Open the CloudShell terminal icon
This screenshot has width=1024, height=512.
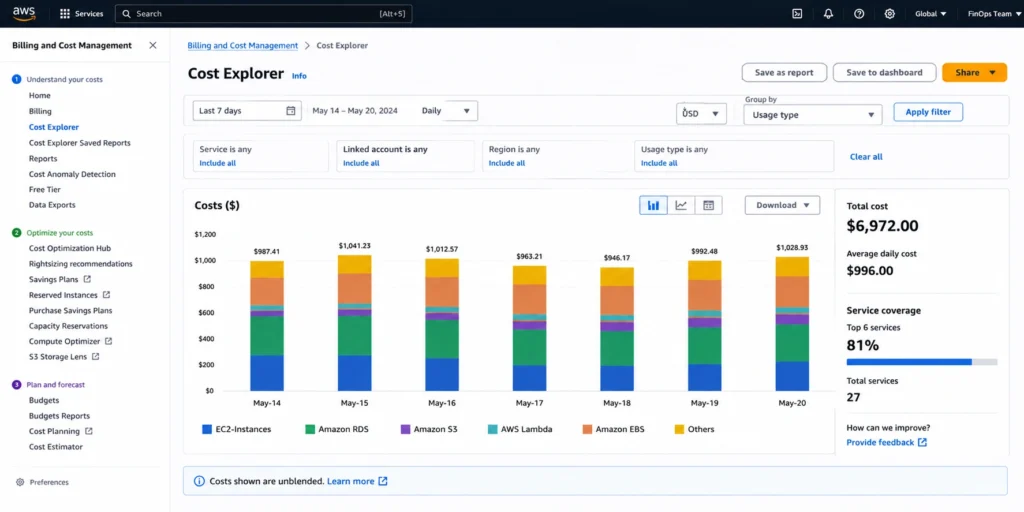point(797,14)
